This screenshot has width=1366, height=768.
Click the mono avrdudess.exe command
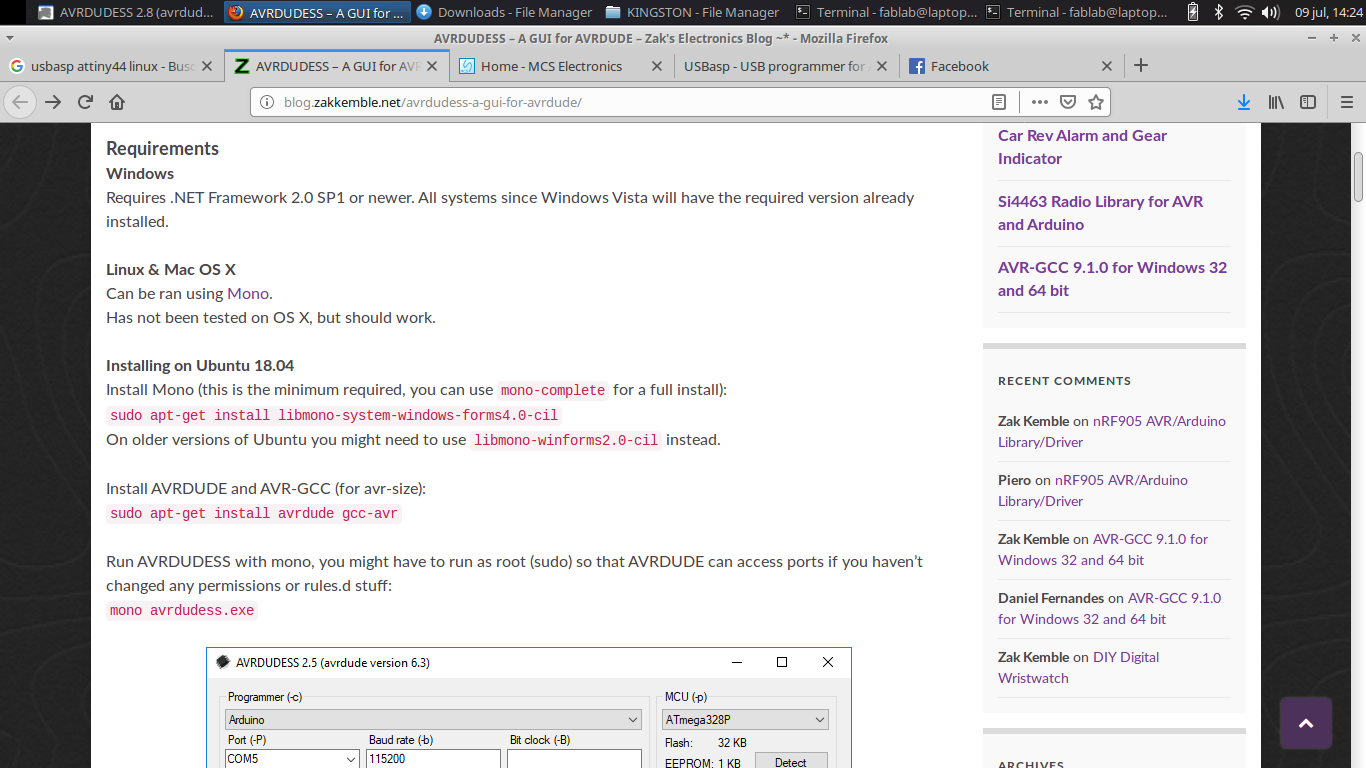[182, 610]
